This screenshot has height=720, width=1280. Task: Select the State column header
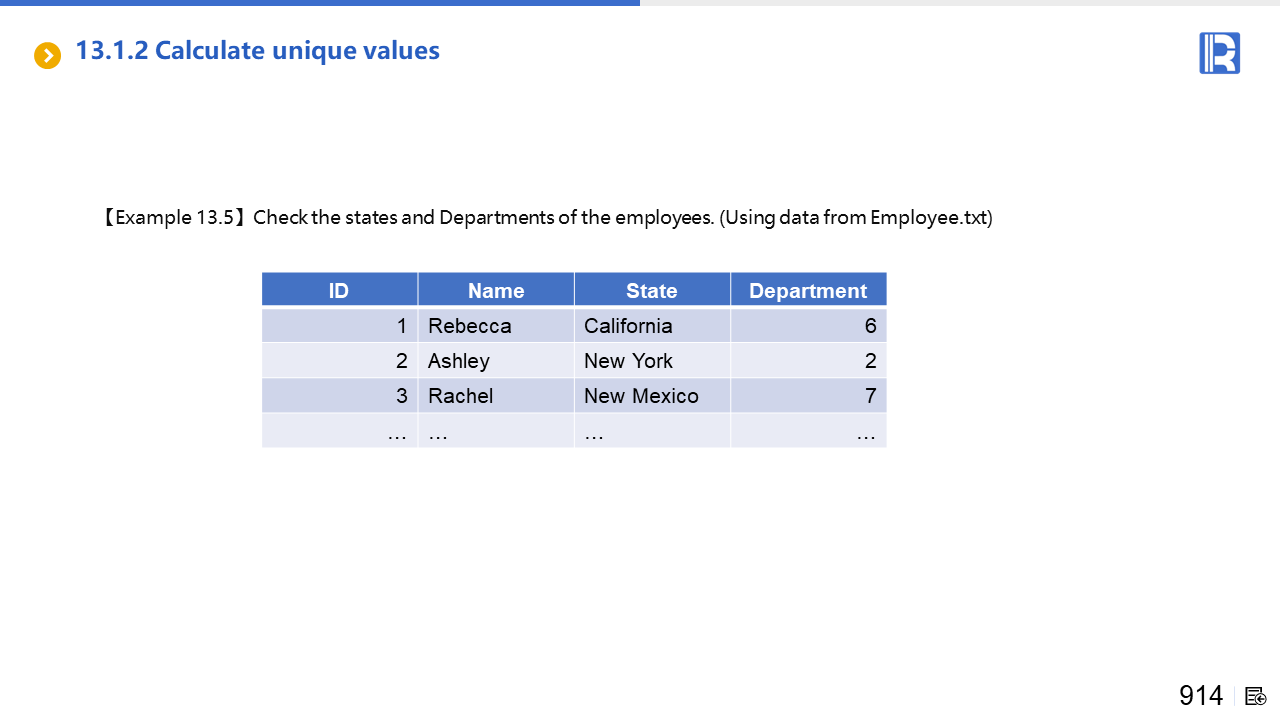[652, 290]
